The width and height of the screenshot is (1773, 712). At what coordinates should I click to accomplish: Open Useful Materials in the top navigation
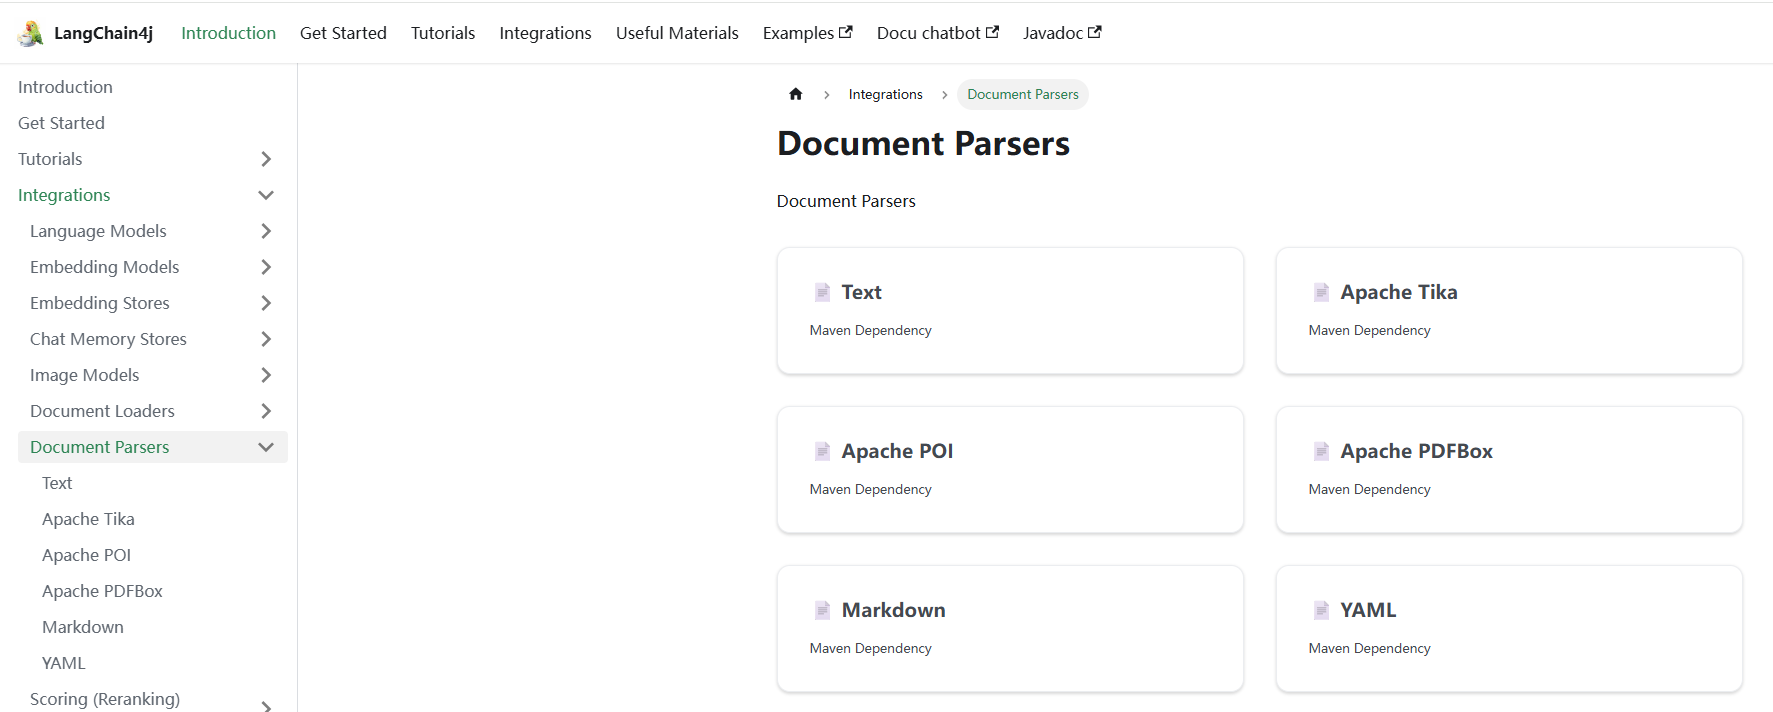coord(677,33)
